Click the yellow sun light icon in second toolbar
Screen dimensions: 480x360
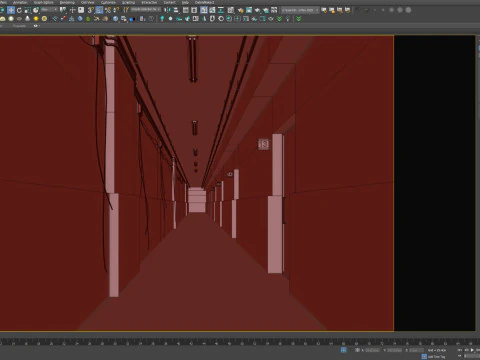tap(36, 19)
